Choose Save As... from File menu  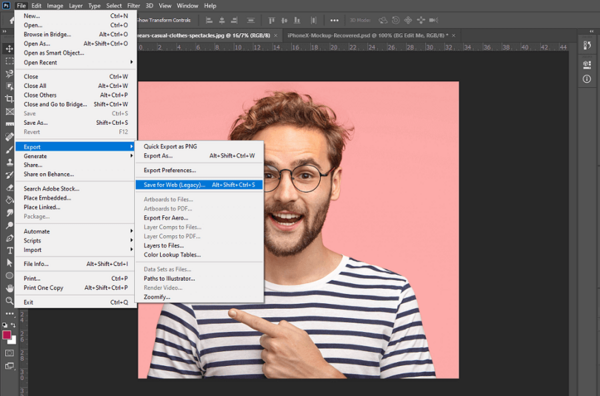(76, 123)
